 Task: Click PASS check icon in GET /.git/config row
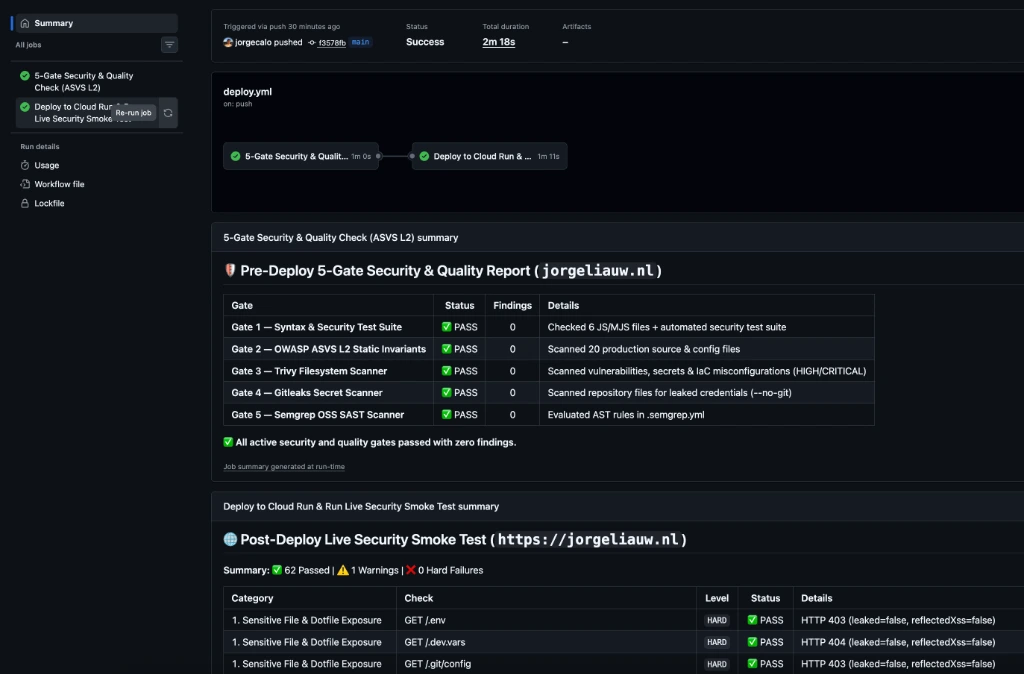[x=752, y=664]
